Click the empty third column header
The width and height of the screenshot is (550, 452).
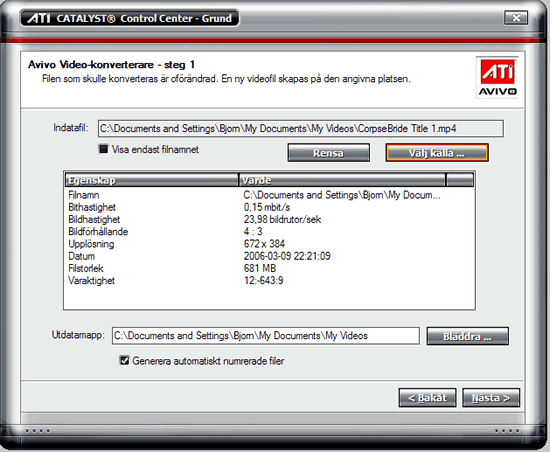pyautogui.click(x=460, y=180)
